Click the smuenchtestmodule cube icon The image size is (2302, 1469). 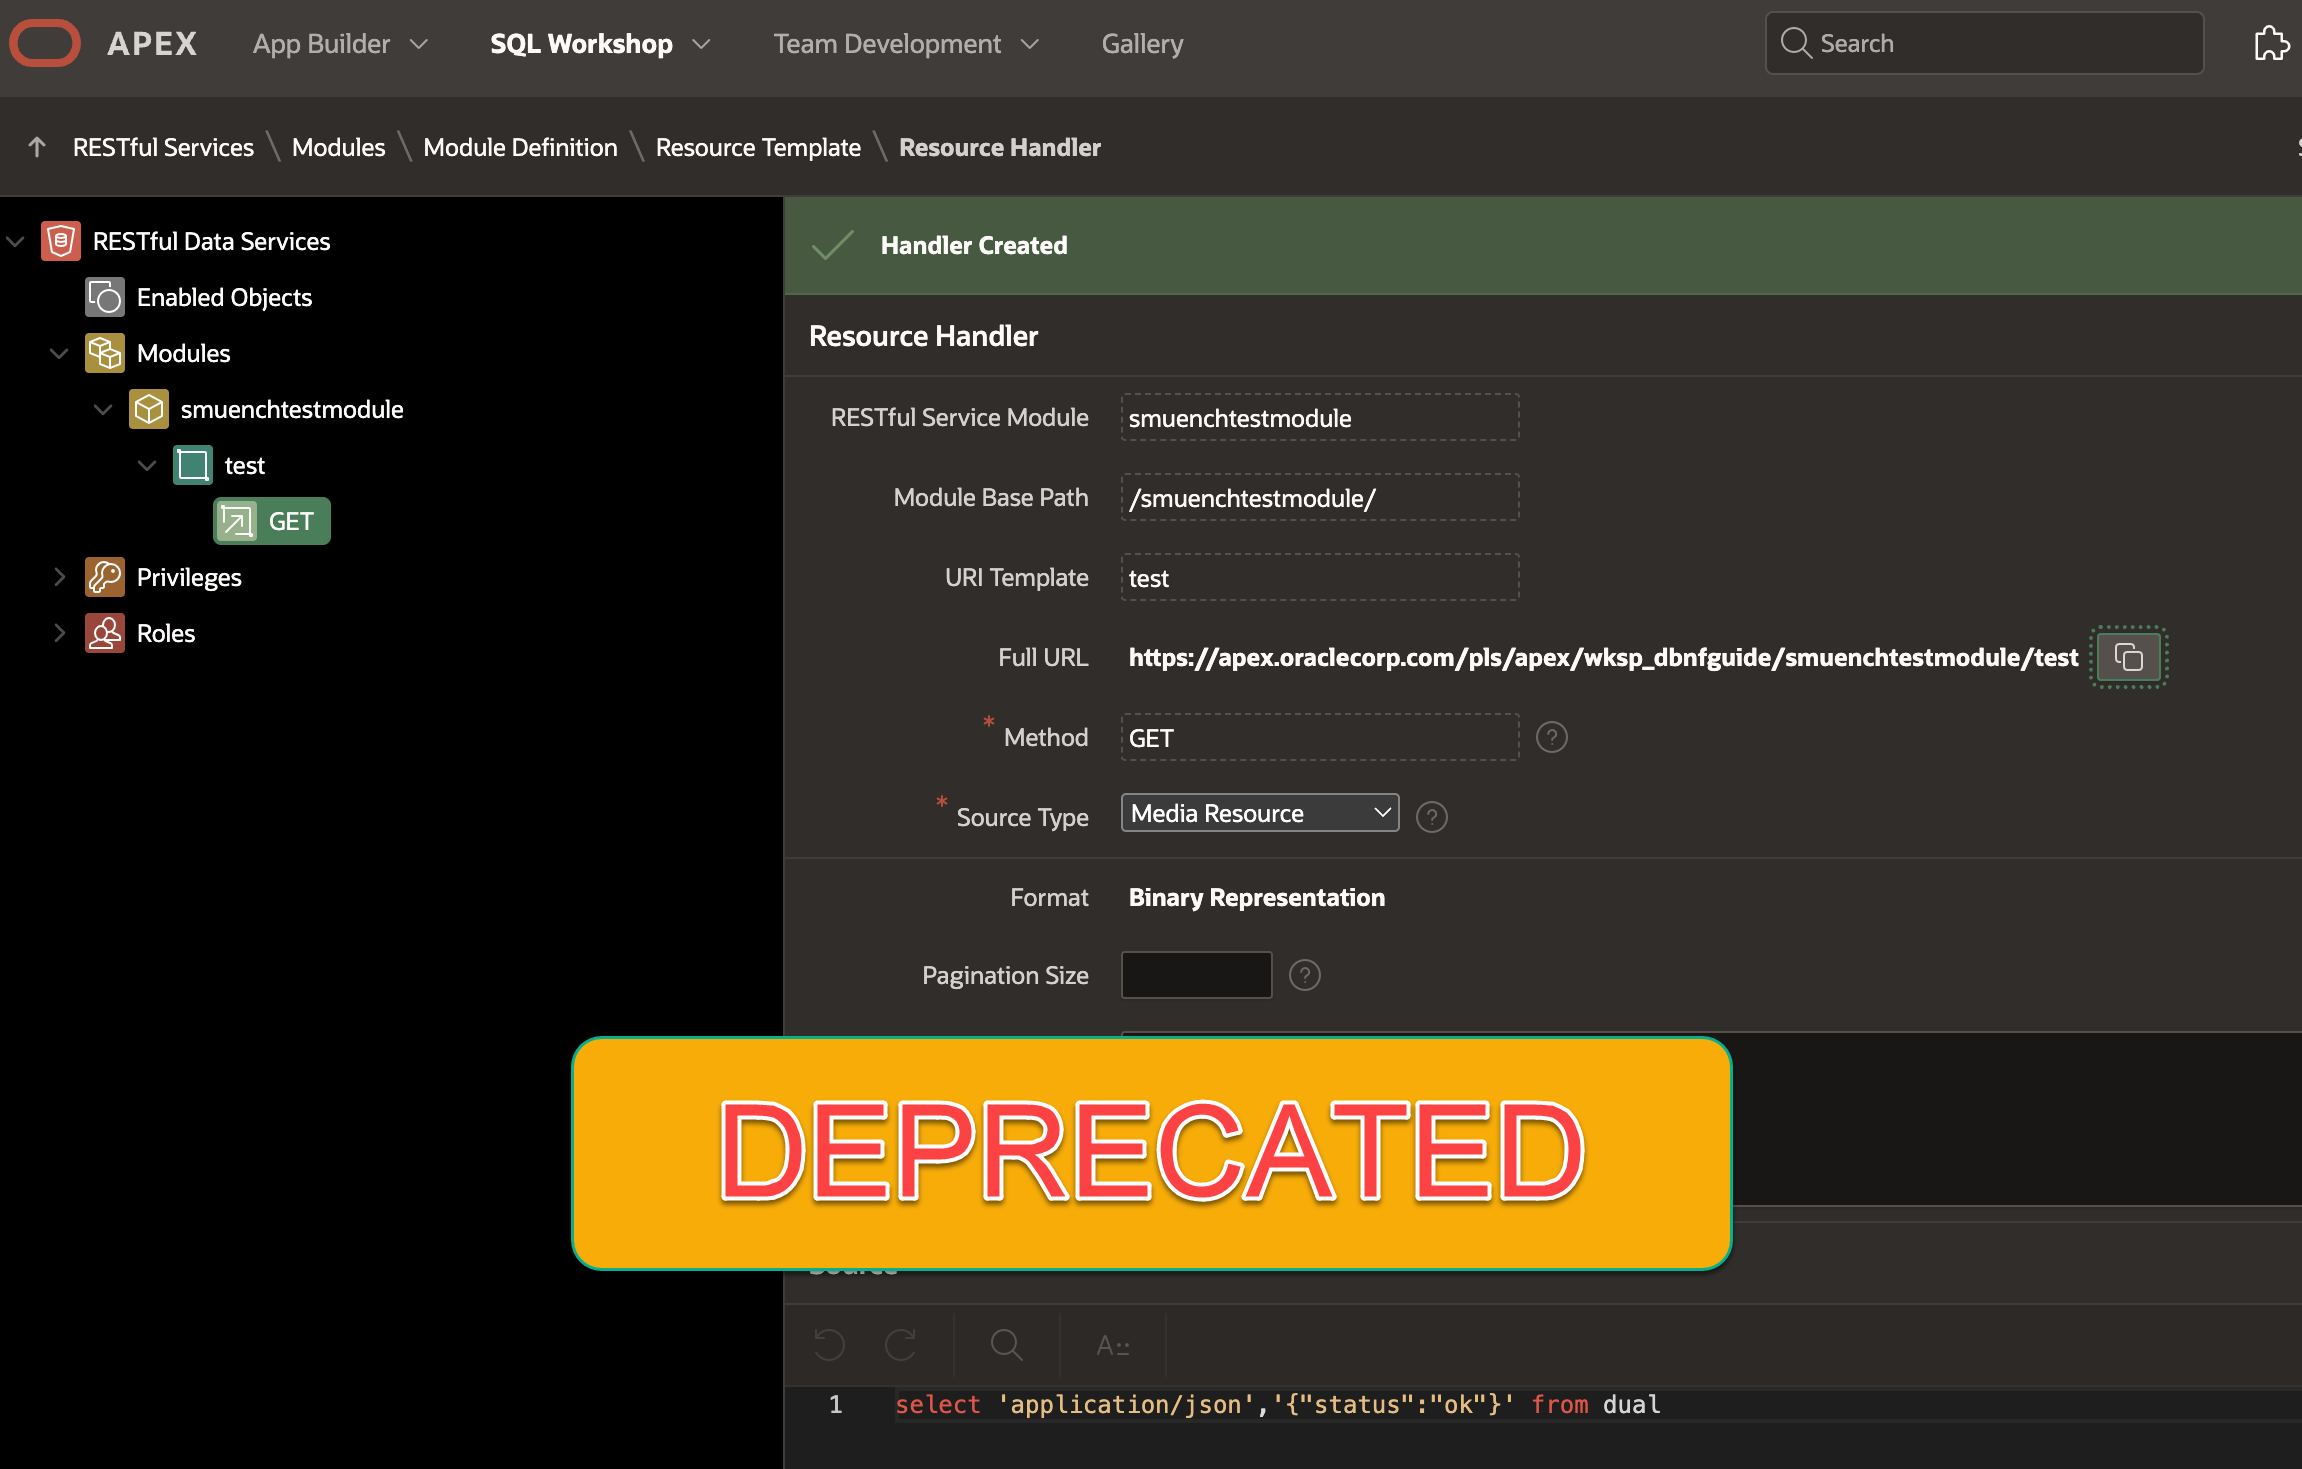pos(148,409)
